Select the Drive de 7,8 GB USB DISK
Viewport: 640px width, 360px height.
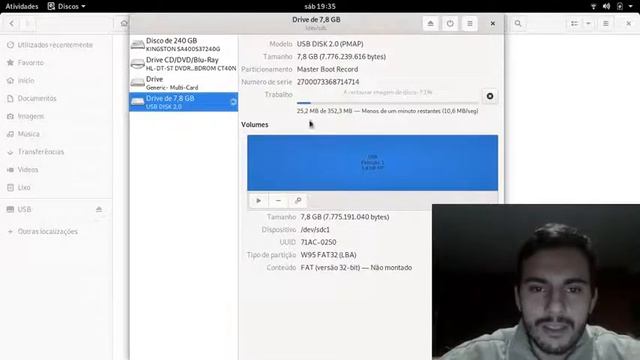(183, 102)
